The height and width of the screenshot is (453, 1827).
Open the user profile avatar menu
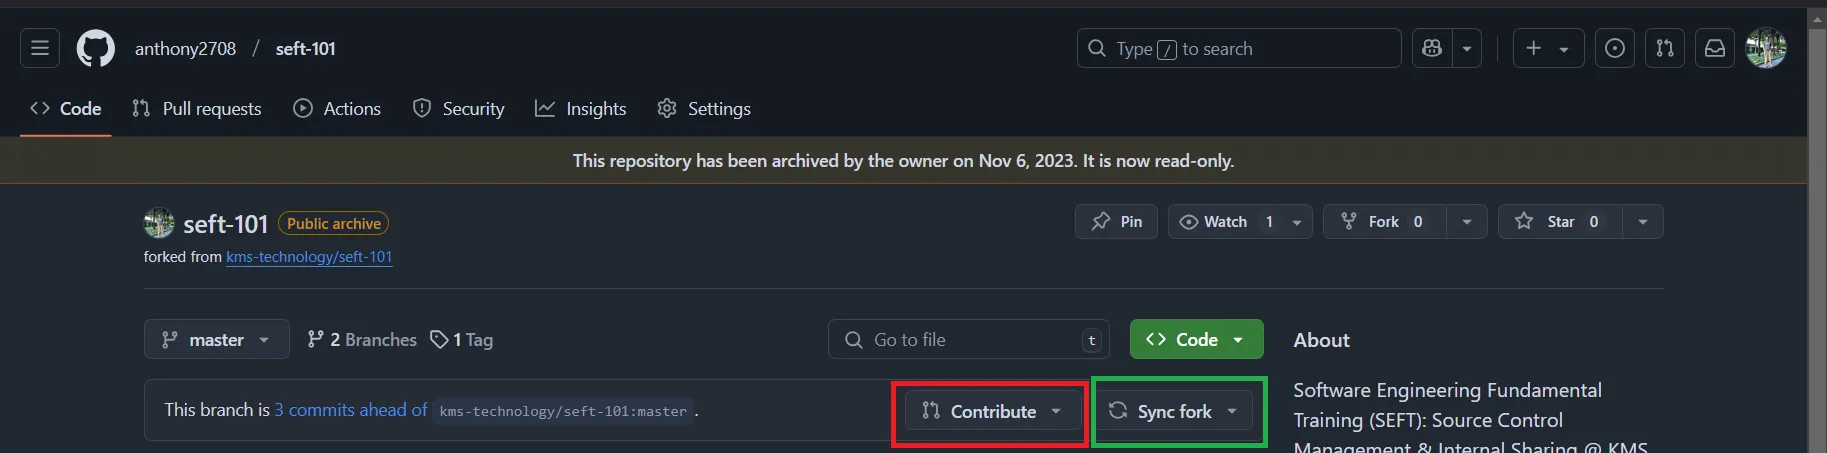(x=1766, y=48)
